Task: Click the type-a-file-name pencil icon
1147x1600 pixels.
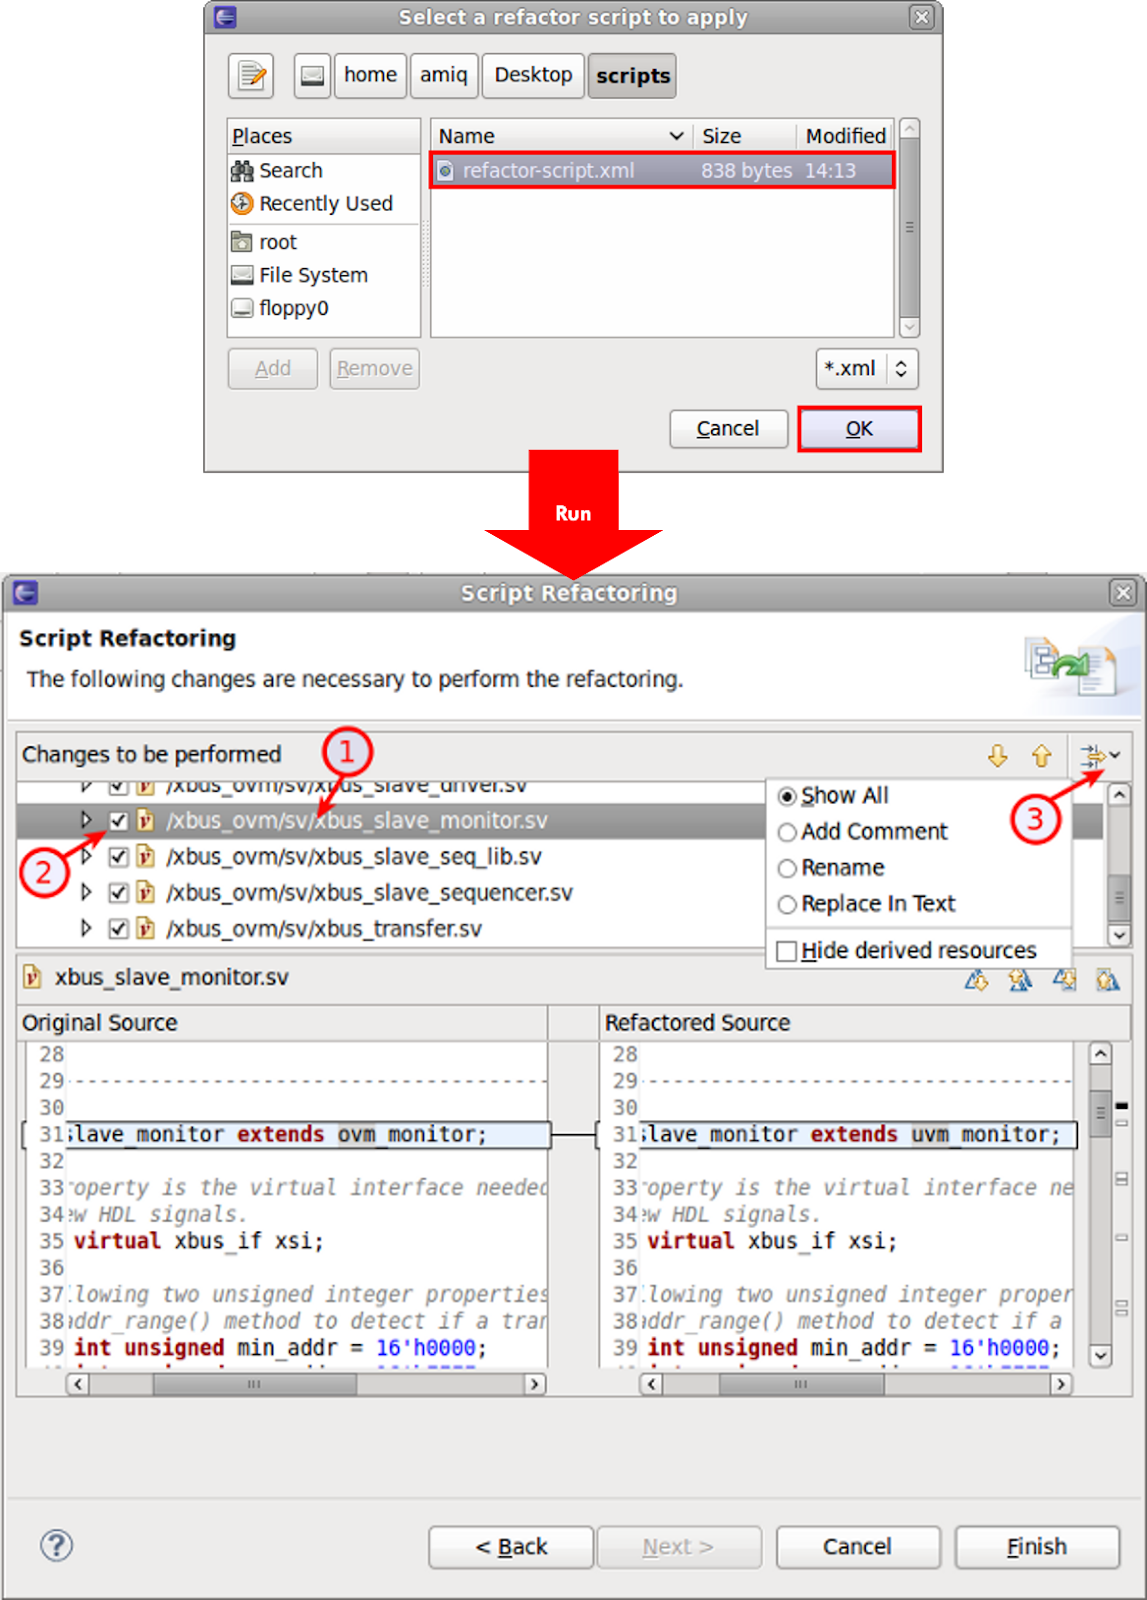Action: pyautogui.click(x=251, y=76)
